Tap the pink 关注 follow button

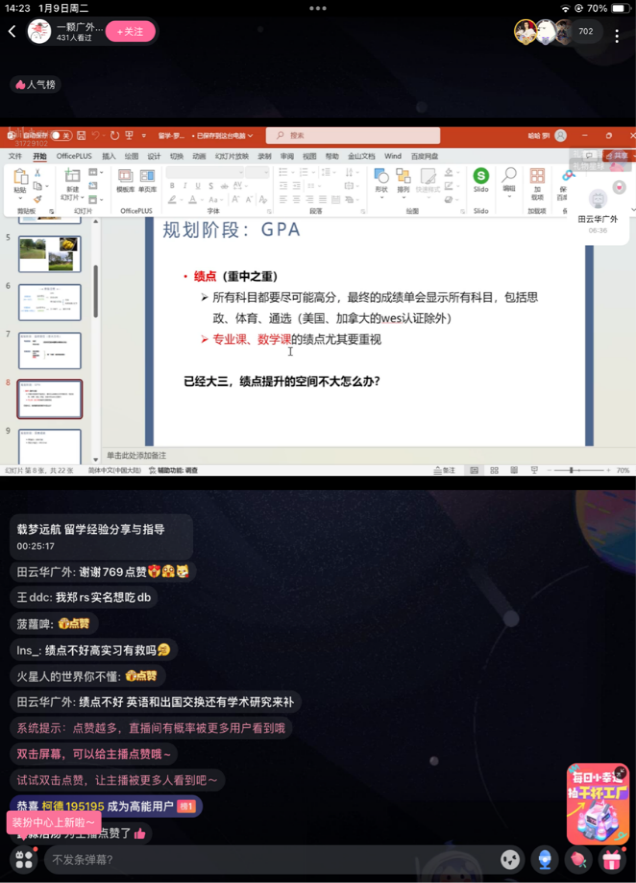click(x=130, y=32)
